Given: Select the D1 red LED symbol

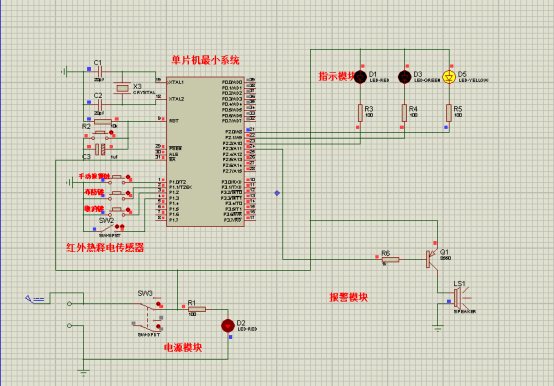Looking at the screenshot, I should [x=360, y=77].
